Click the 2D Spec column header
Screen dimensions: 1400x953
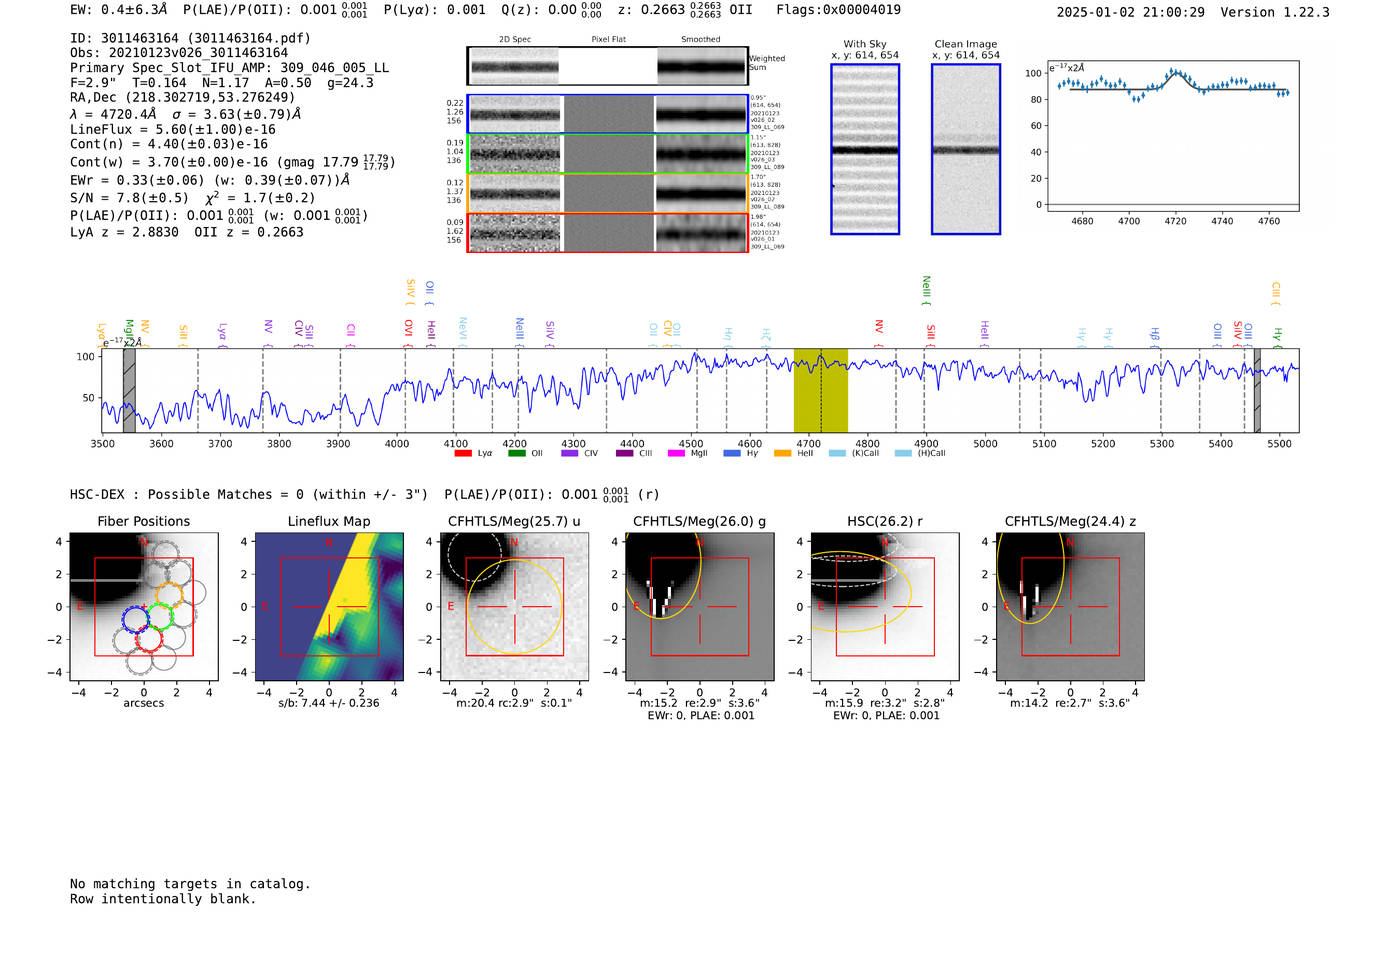pyautogui.click(x=515, y=39)
